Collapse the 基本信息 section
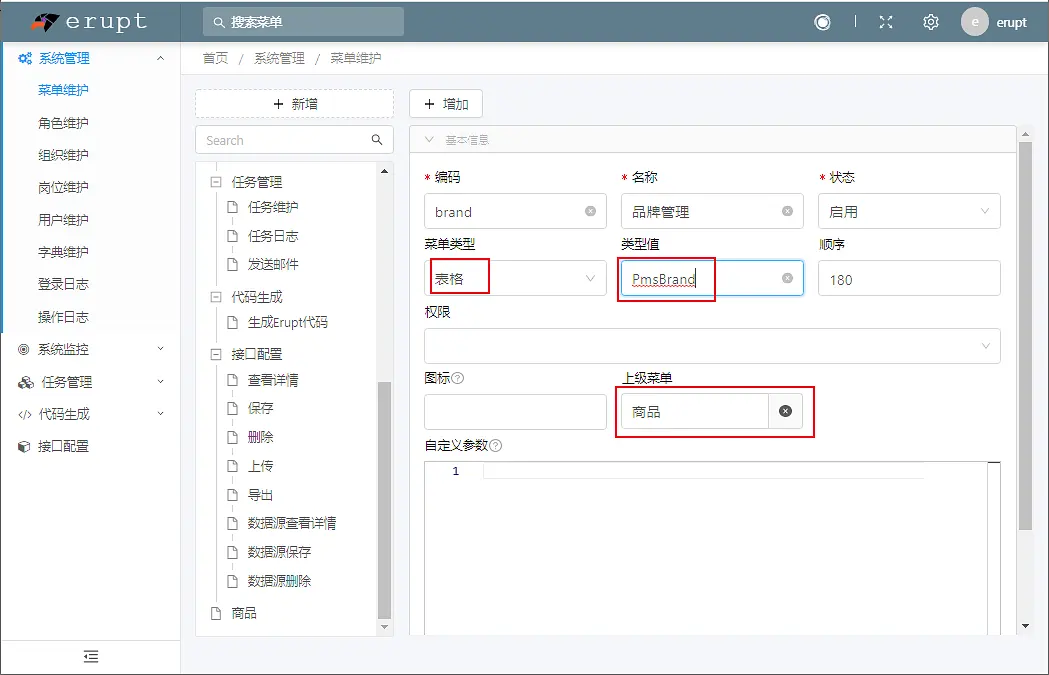This screenshot has height=675, width=1049. pos(430,140)
